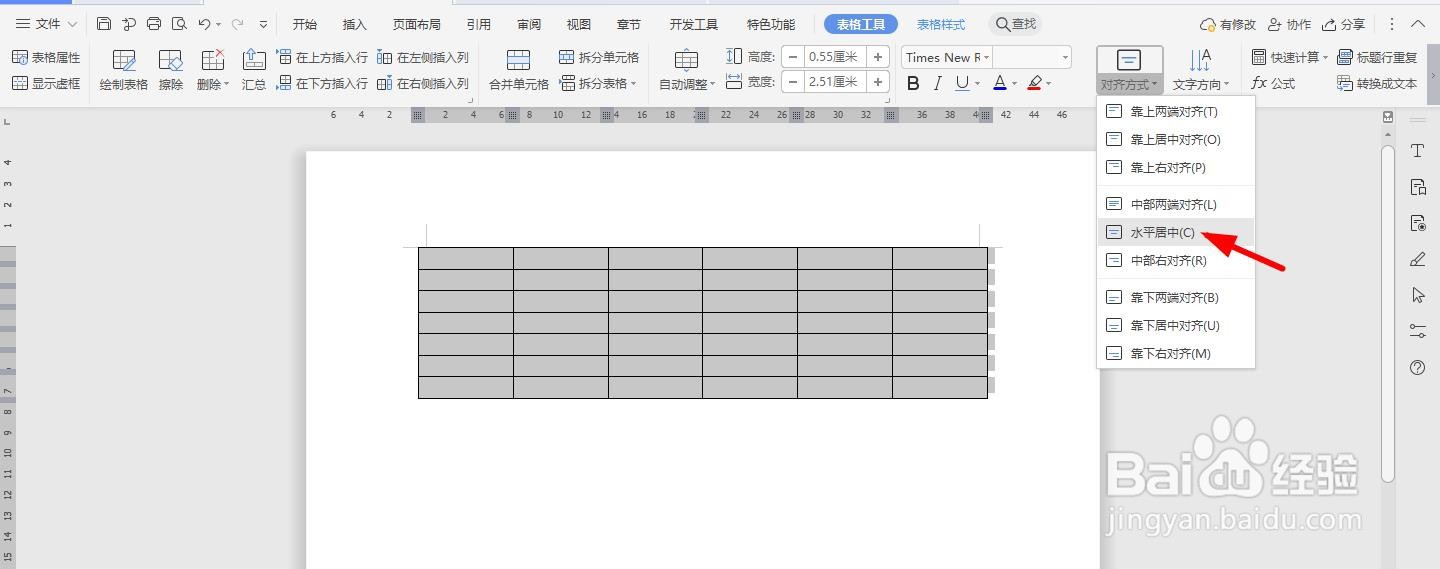Open Print Preview icon
The height and width of the screenshot is (569, 1440).
(179, 24)
